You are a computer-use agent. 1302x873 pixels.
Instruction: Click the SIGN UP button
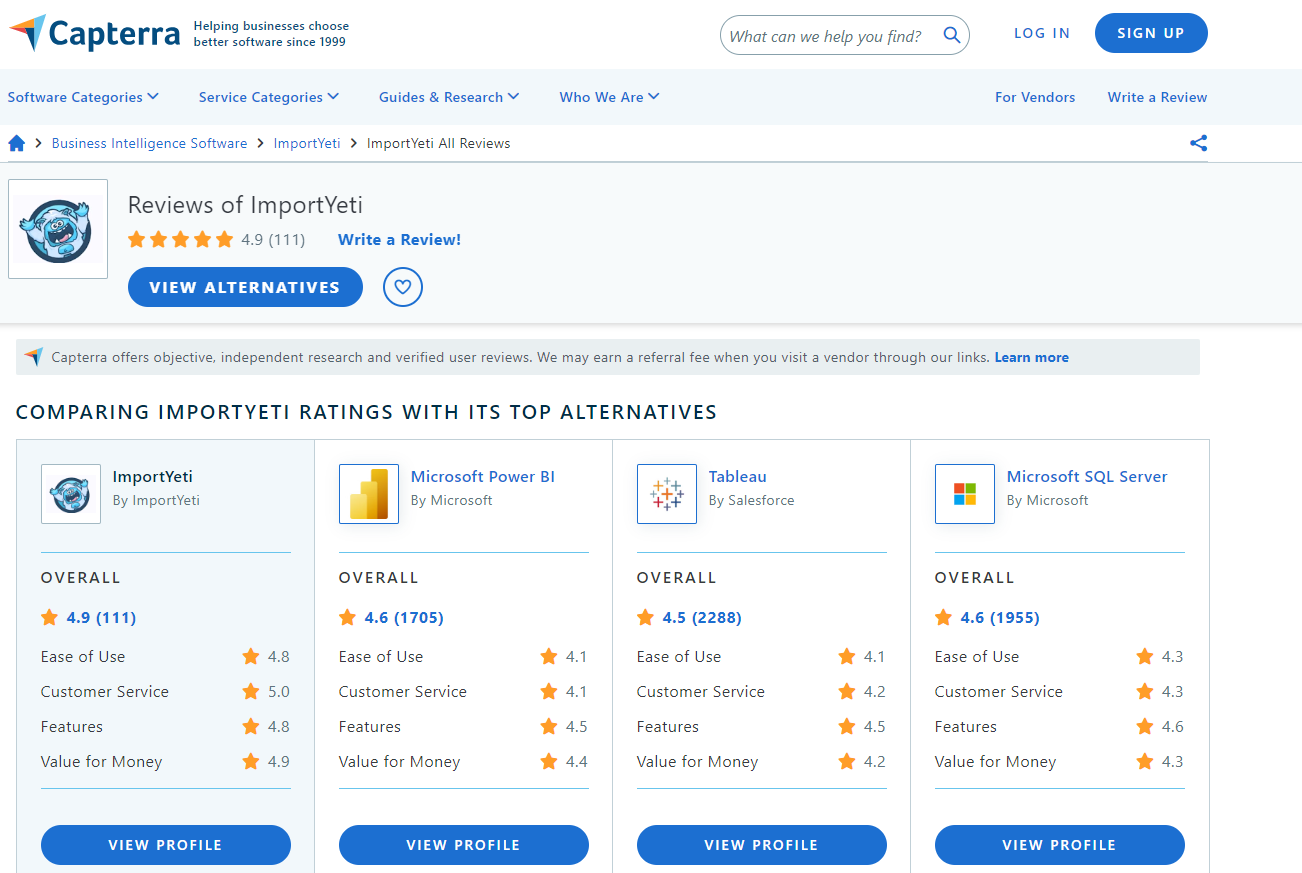(x=1151, y=33)
